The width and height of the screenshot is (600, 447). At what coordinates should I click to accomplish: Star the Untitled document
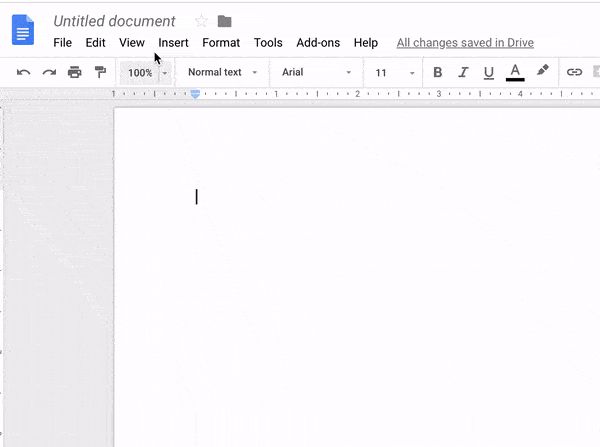pyautogui.click(x=201, y=21)
